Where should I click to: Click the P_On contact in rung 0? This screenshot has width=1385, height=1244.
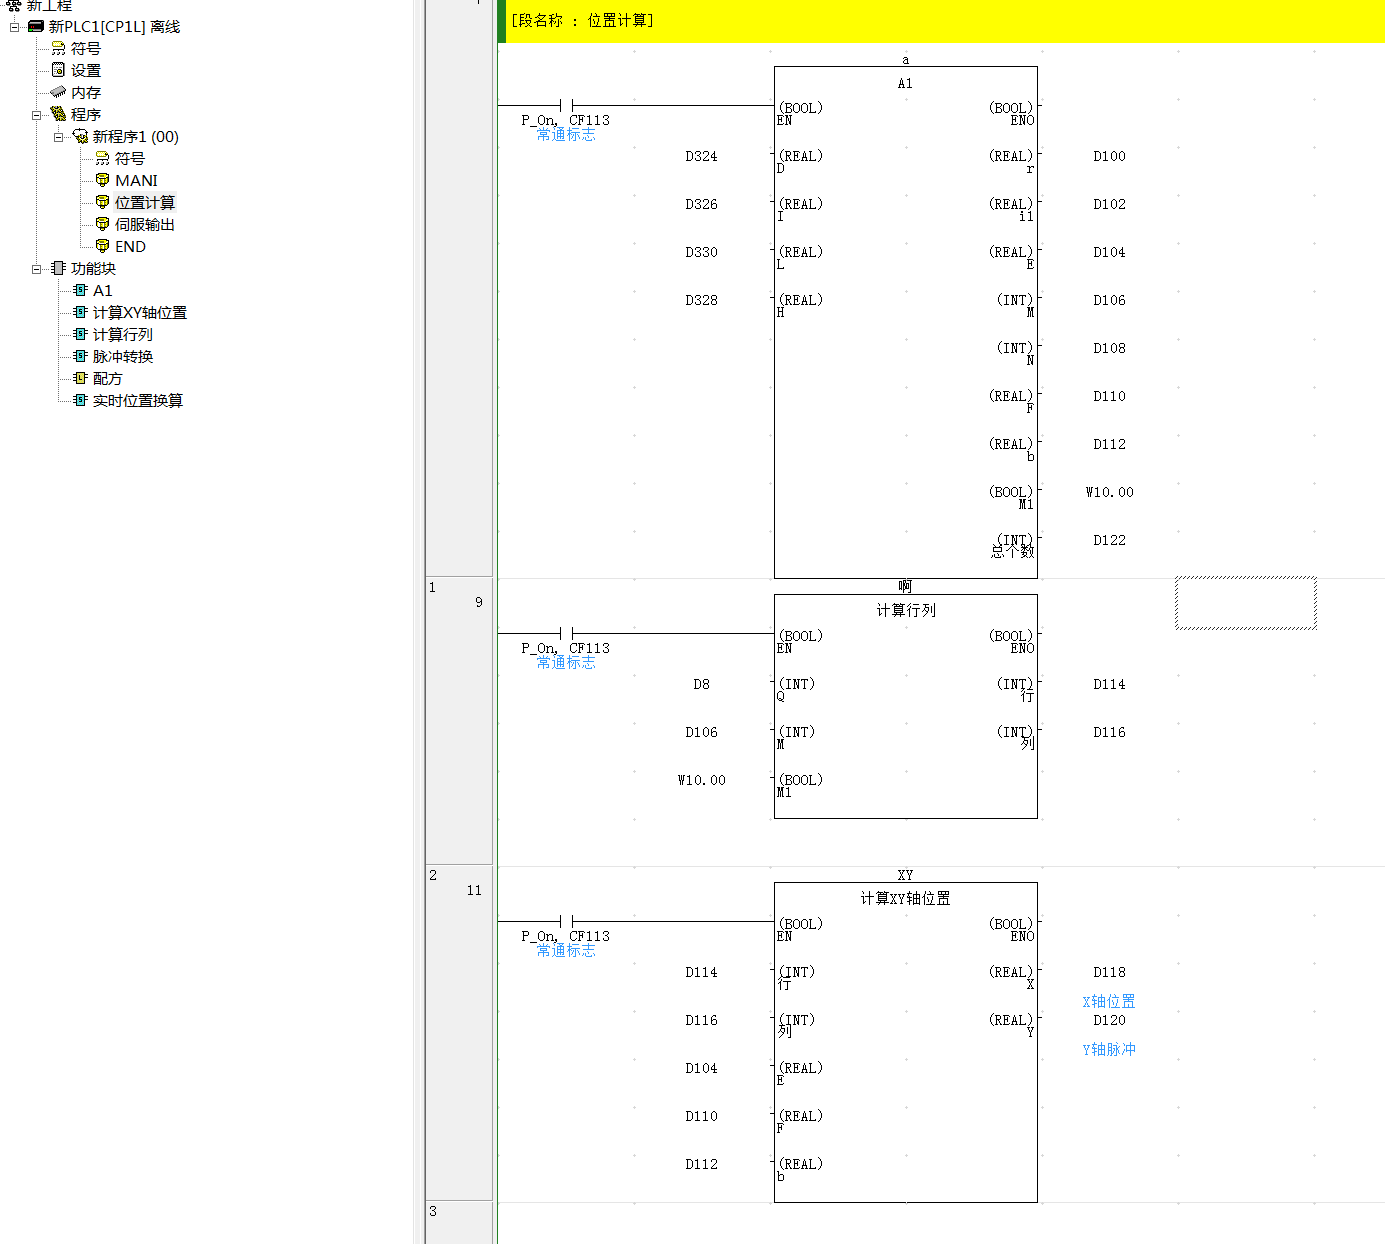(566, 105)
